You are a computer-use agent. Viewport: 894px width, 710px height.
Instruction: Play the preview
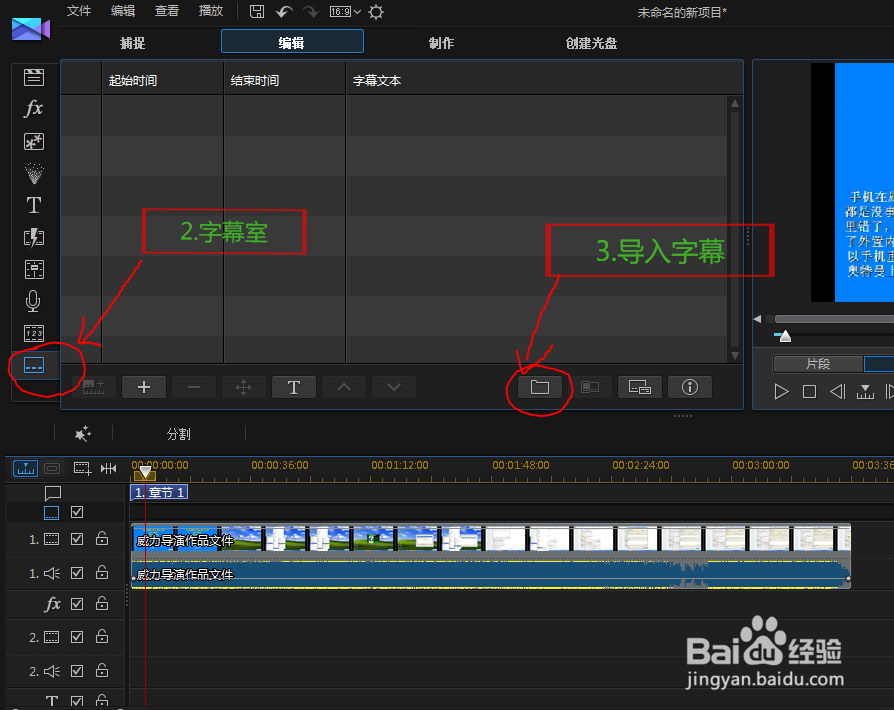point(782,392)
